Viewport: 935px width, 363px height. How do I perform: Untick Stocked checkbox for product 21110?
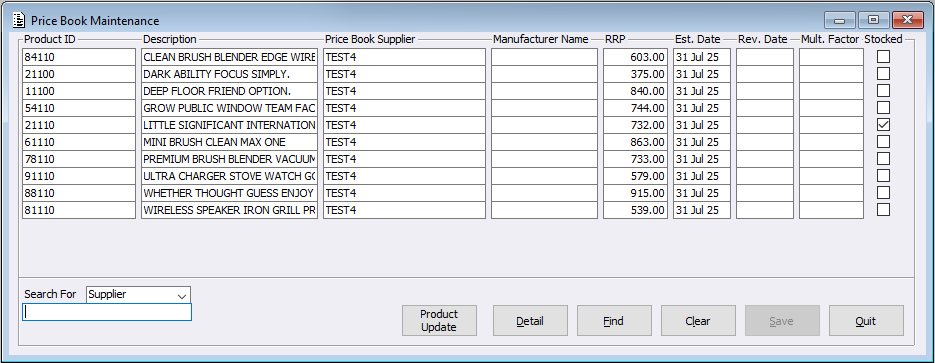[x=883, y=125]
